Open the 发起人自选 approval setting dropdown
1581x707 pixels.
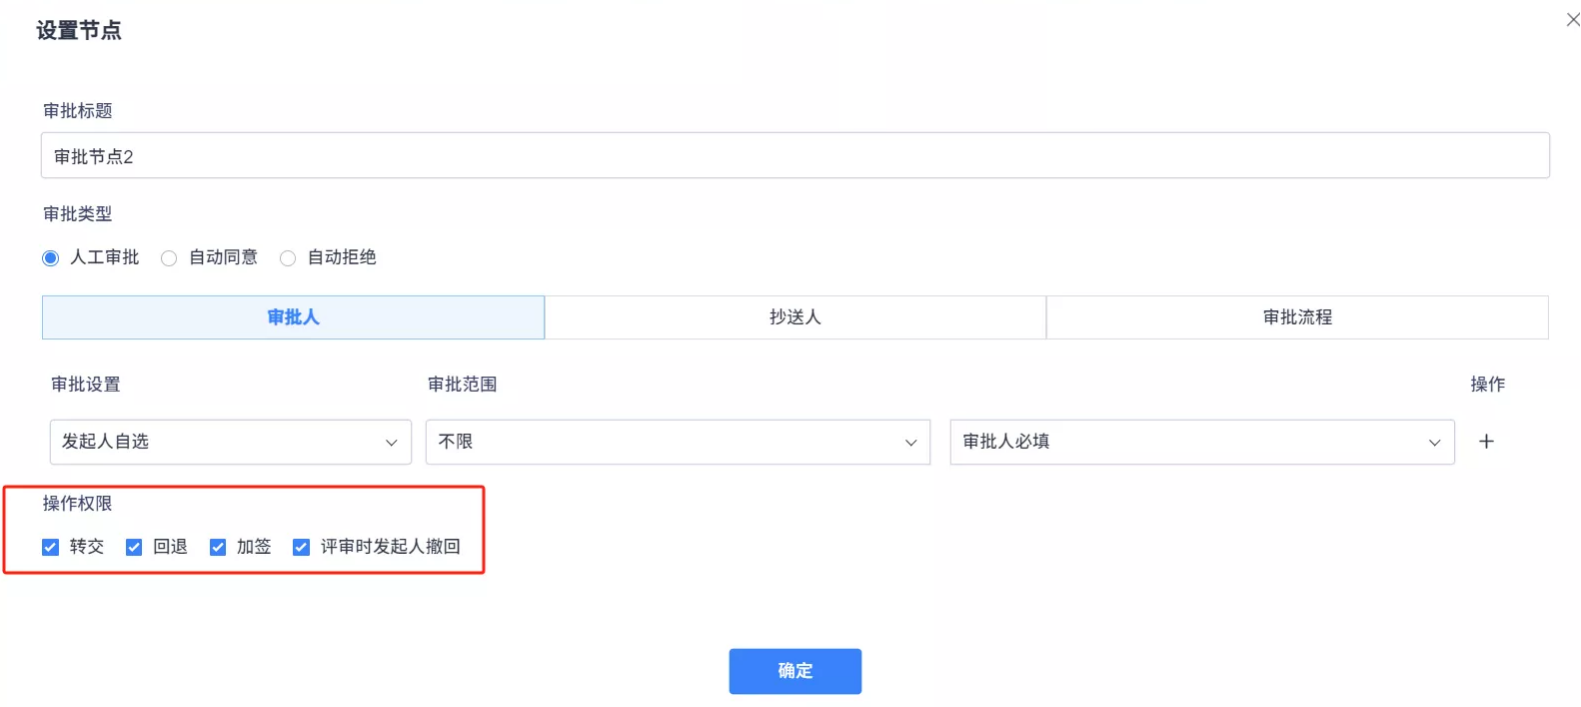pos(230,441)
